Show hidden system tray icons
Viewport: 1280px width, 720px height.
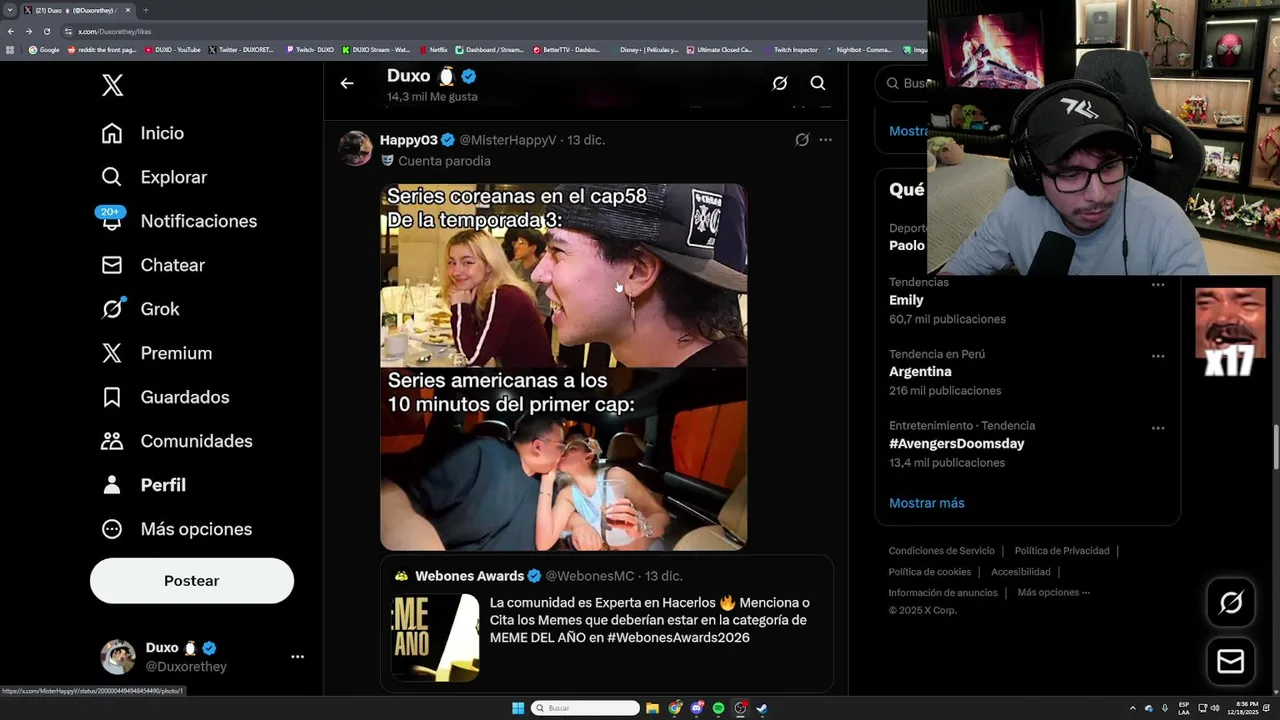tap(1132, 708)
